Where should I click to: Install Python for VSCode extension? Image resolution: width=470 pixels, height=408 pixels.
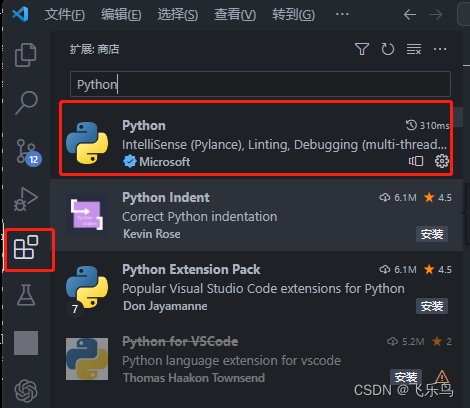(406, 377)
